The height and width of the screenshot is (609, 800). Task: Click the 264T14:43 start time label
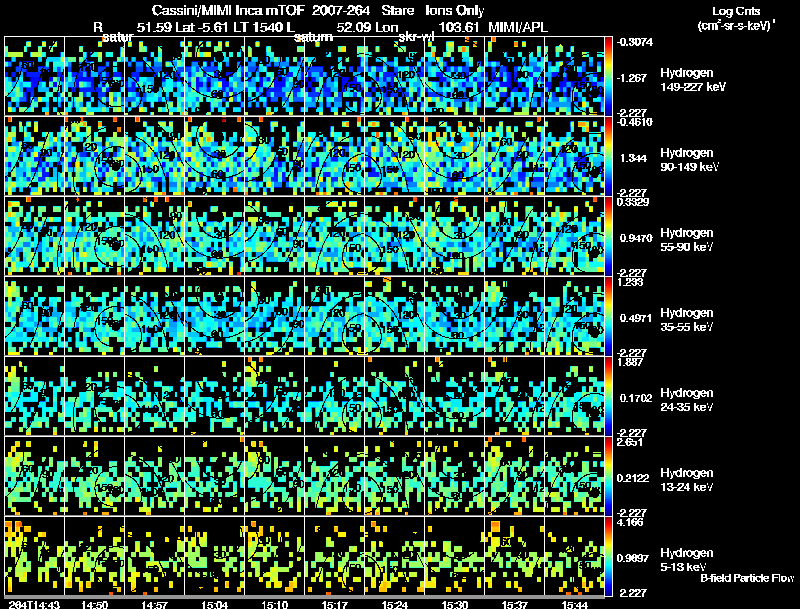coord(34,605)
